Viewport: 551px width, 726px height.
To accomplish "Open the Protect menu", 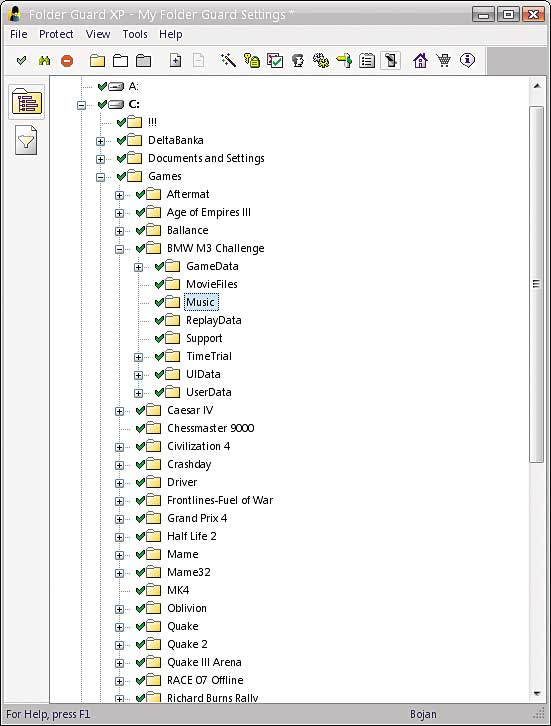I will pyautogui.click(x=56, y=34).
